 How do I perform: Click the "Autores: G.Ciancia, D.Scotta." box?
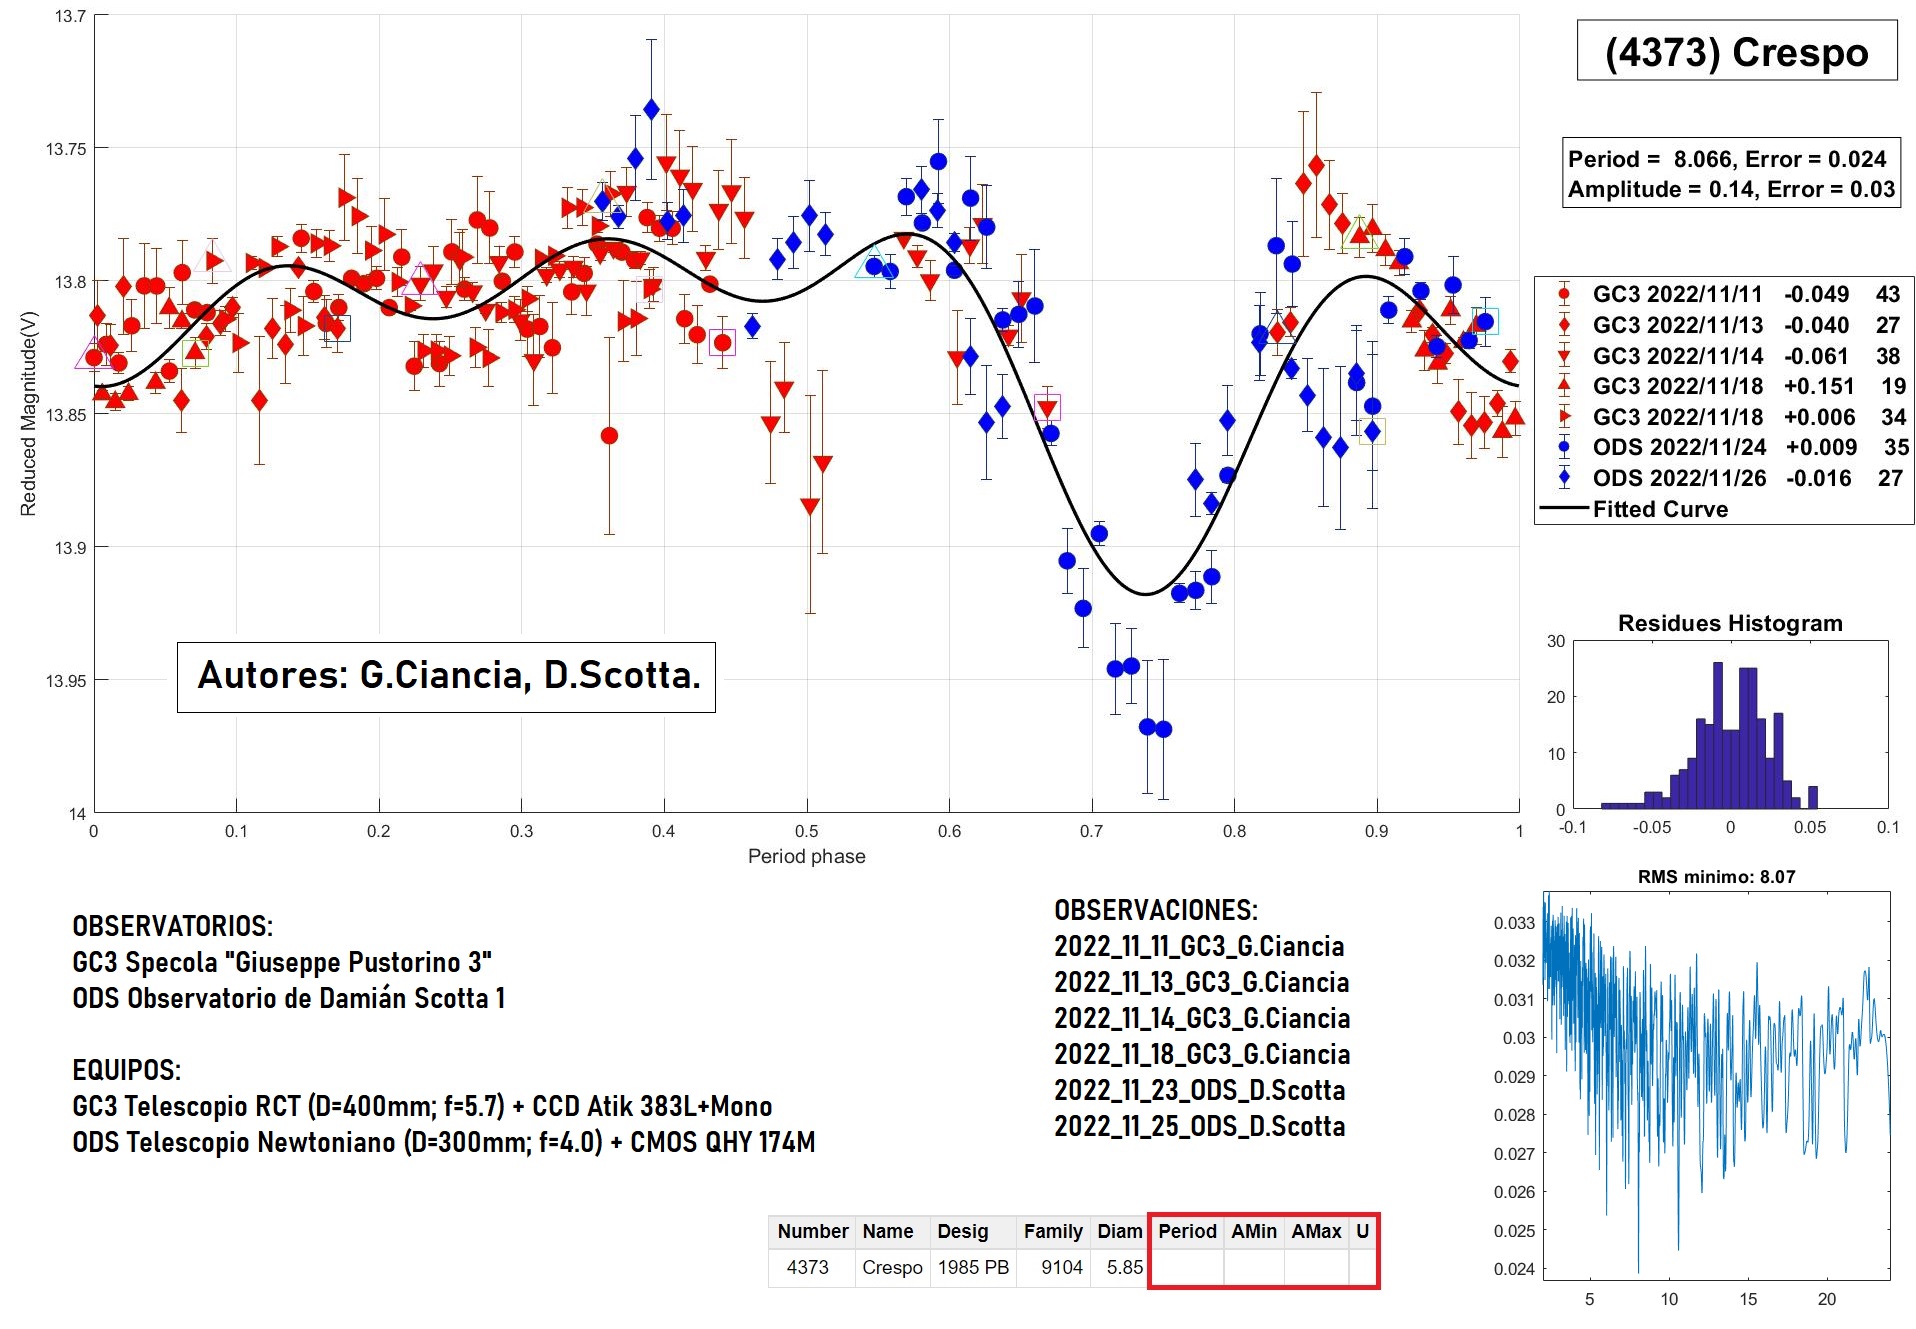pos(446,677)
